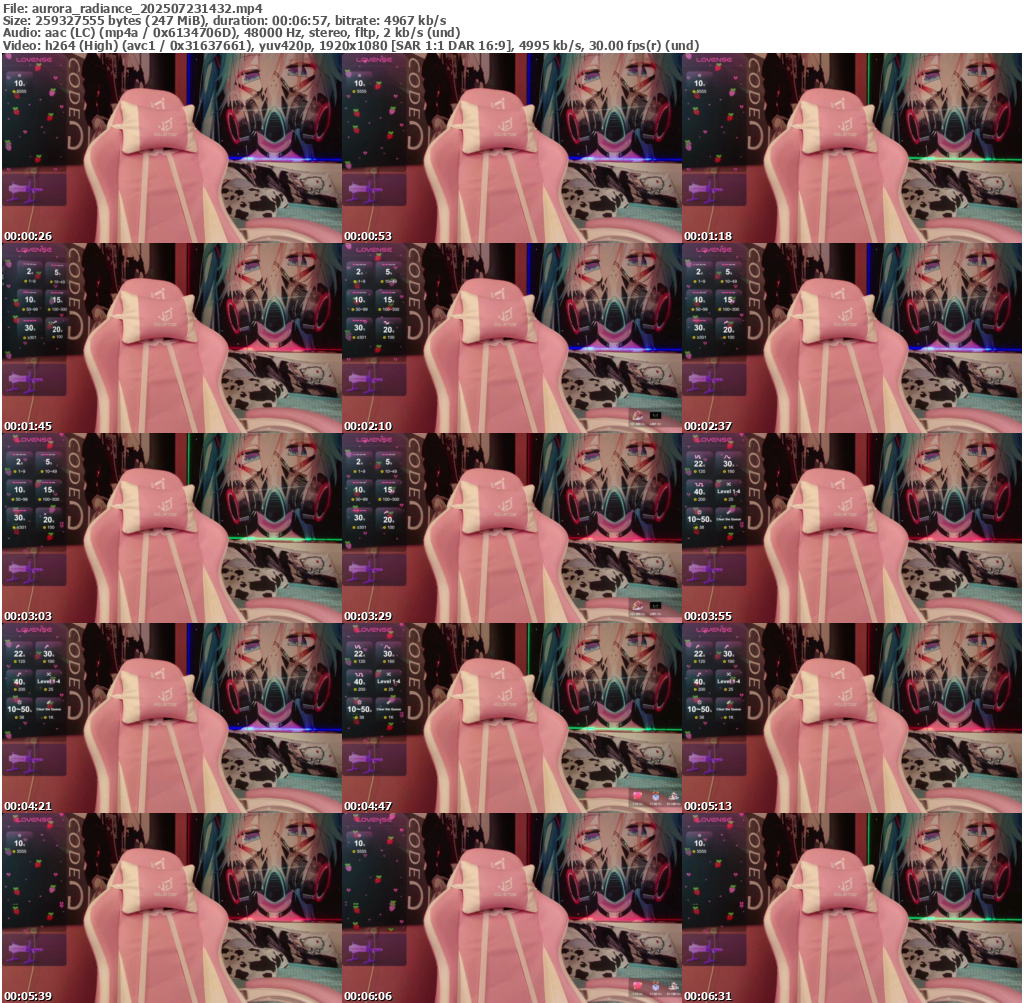Image resolution: width=1024 pixels, height=1003 pixels.
Task: Jump to the frame thumbnail stamped 00:06:06
Action: (x=512, y=908)
